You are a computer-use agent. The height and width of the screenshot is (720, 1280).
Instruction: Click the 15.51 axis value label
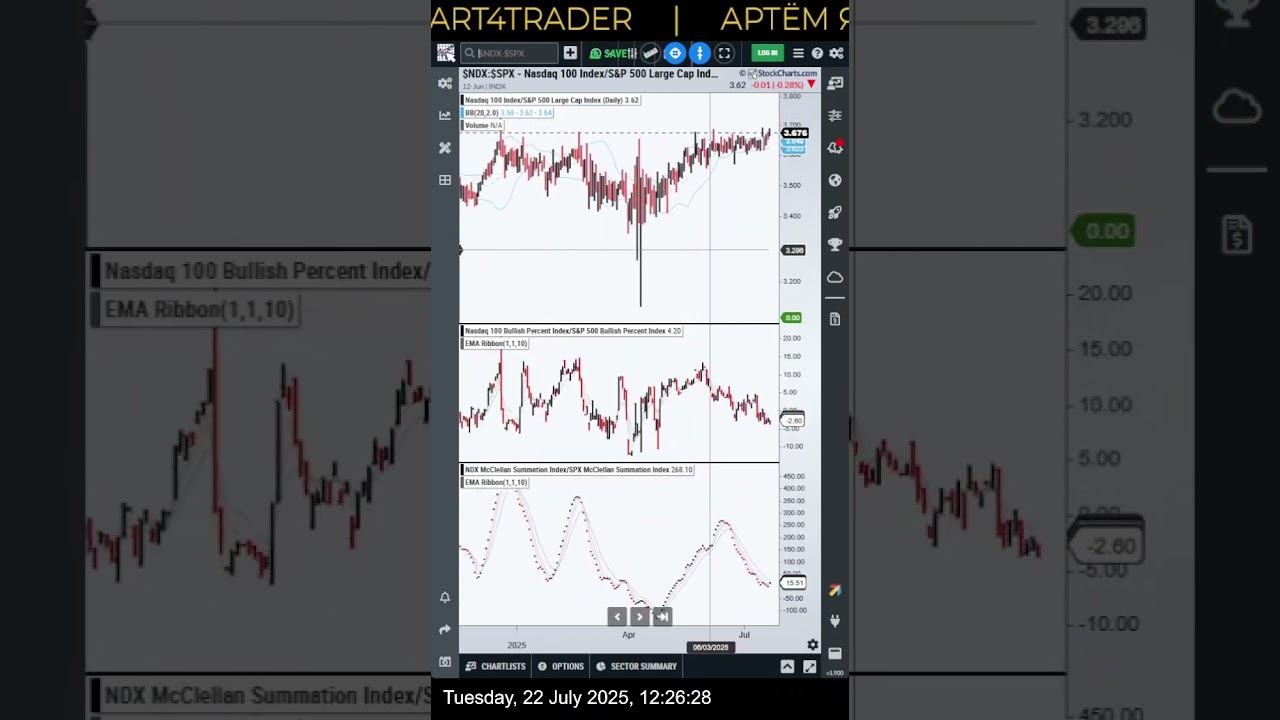tap(794, 583)
